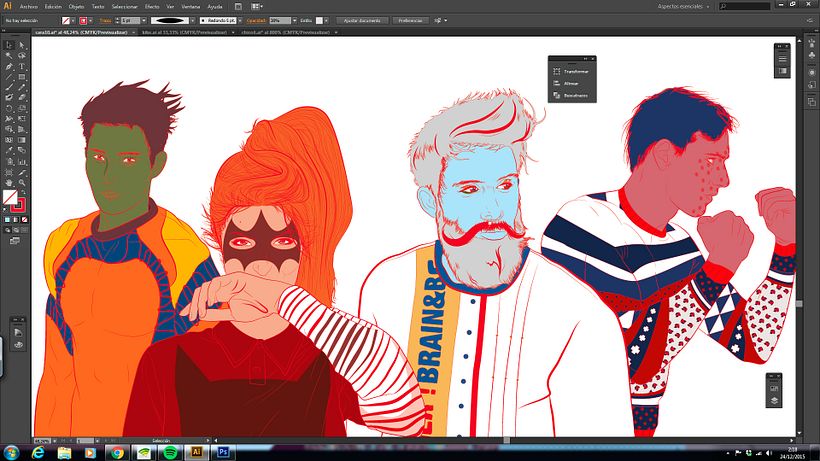Select the Shape Builder tool
This screenshot has width=820, height=461.
click(x=9, y=129)
